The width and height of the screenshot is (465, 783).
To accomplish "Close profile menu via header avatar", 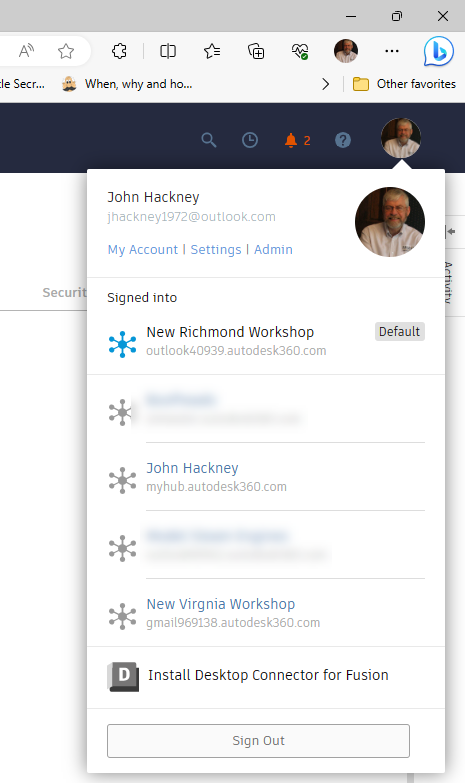I will [401, 138].
